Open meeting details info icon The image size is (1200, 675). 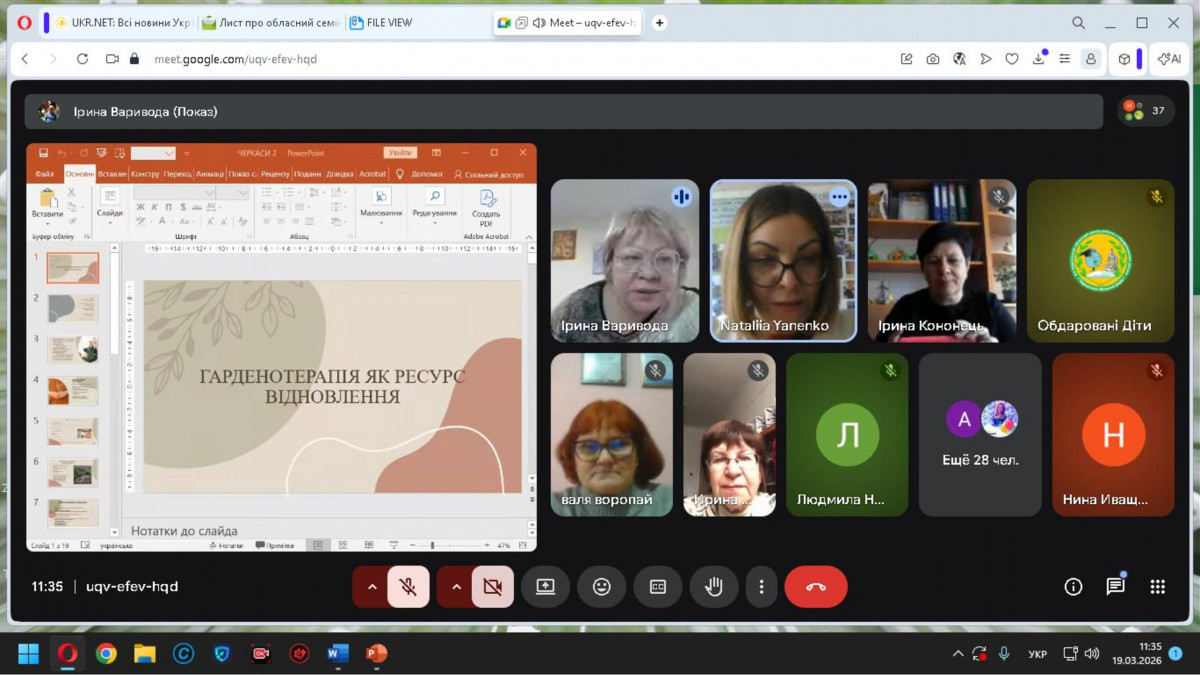click(1073, 587)
